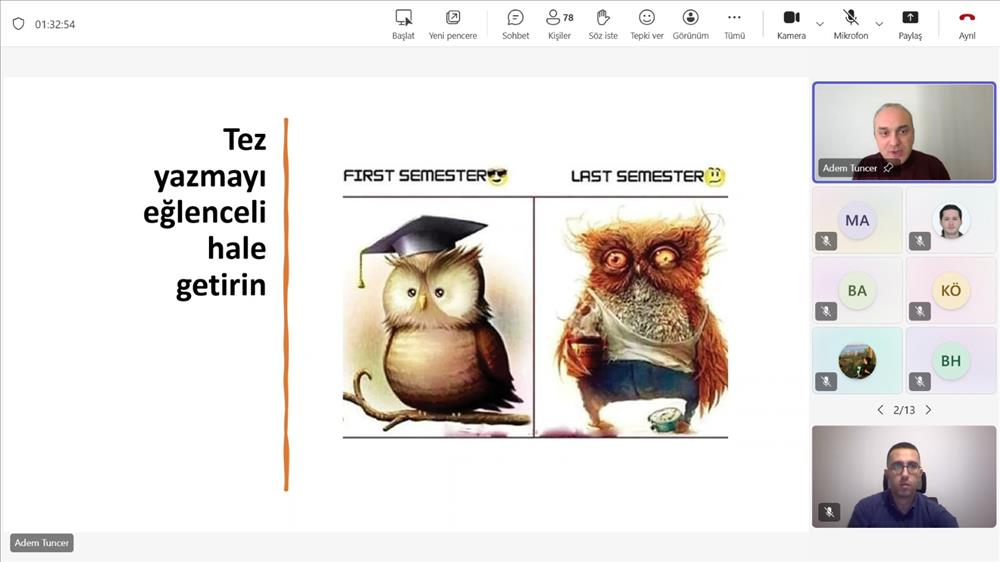Open the Sohbet chat panel
The height and width of the screenshot is (562, 1000).
pos(515,24)
